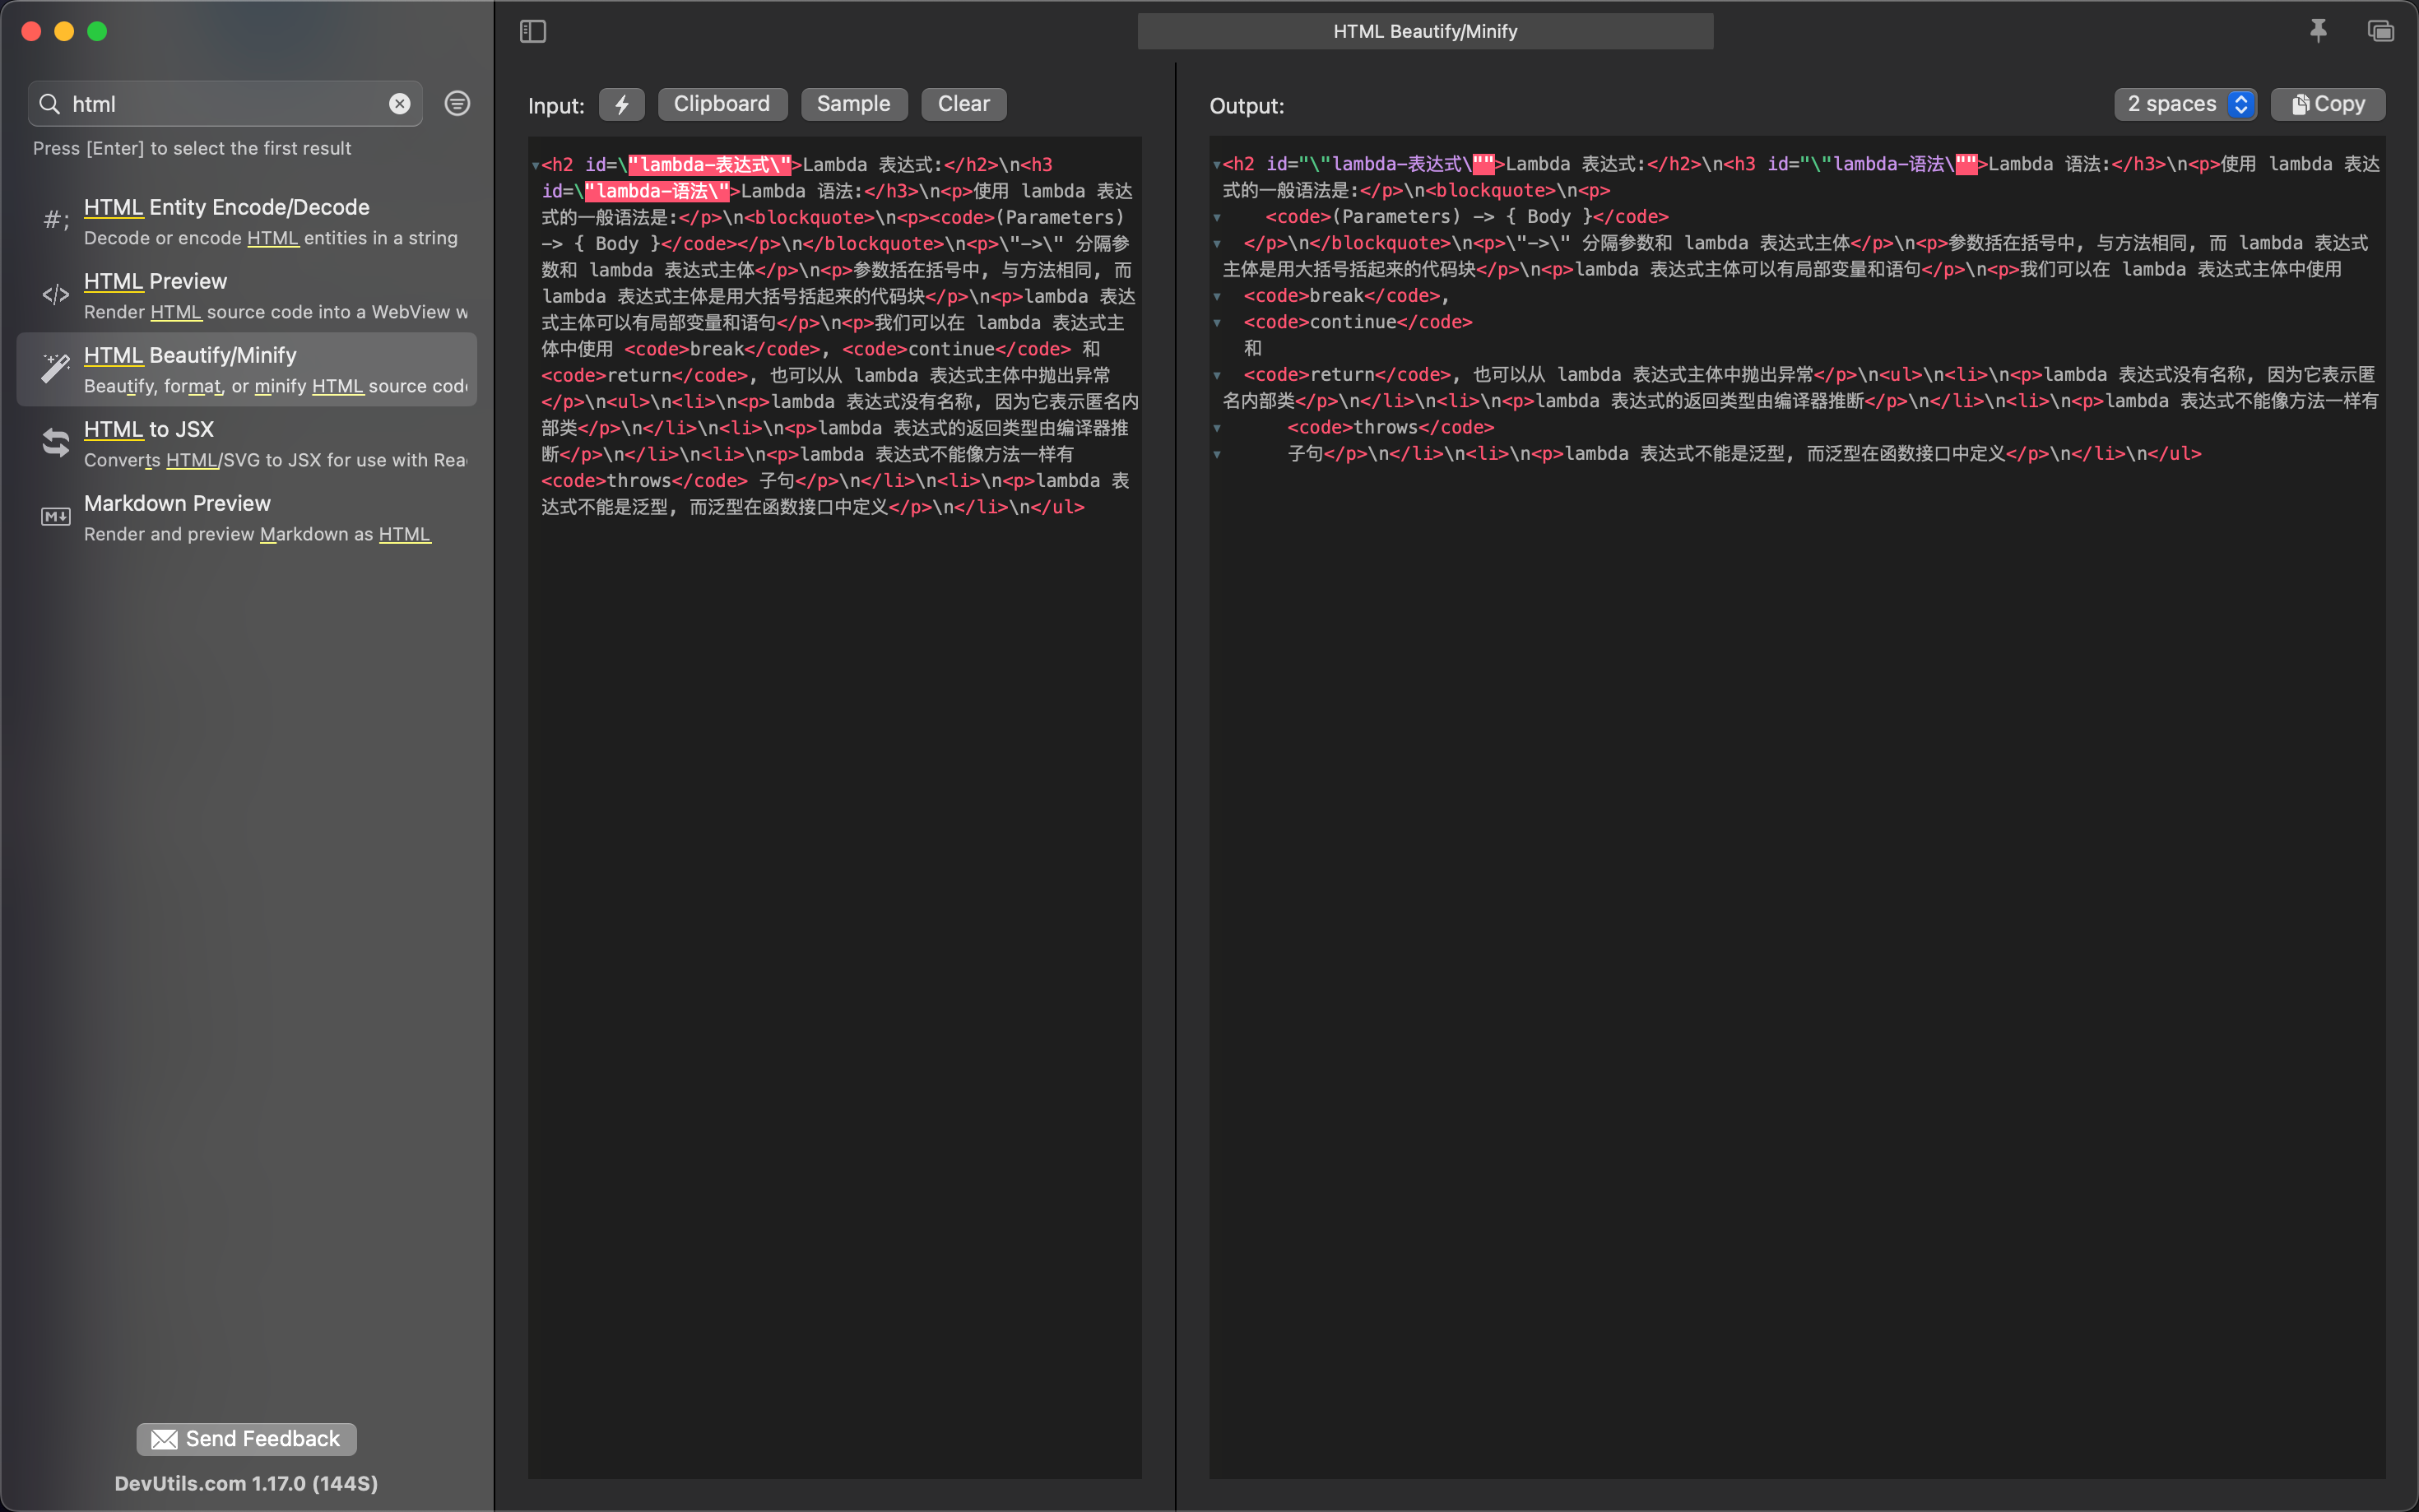Viewport: 2419px width, 1512px height.
Task: Toggle the sidebar visibility icon
Action: [533, 31]
